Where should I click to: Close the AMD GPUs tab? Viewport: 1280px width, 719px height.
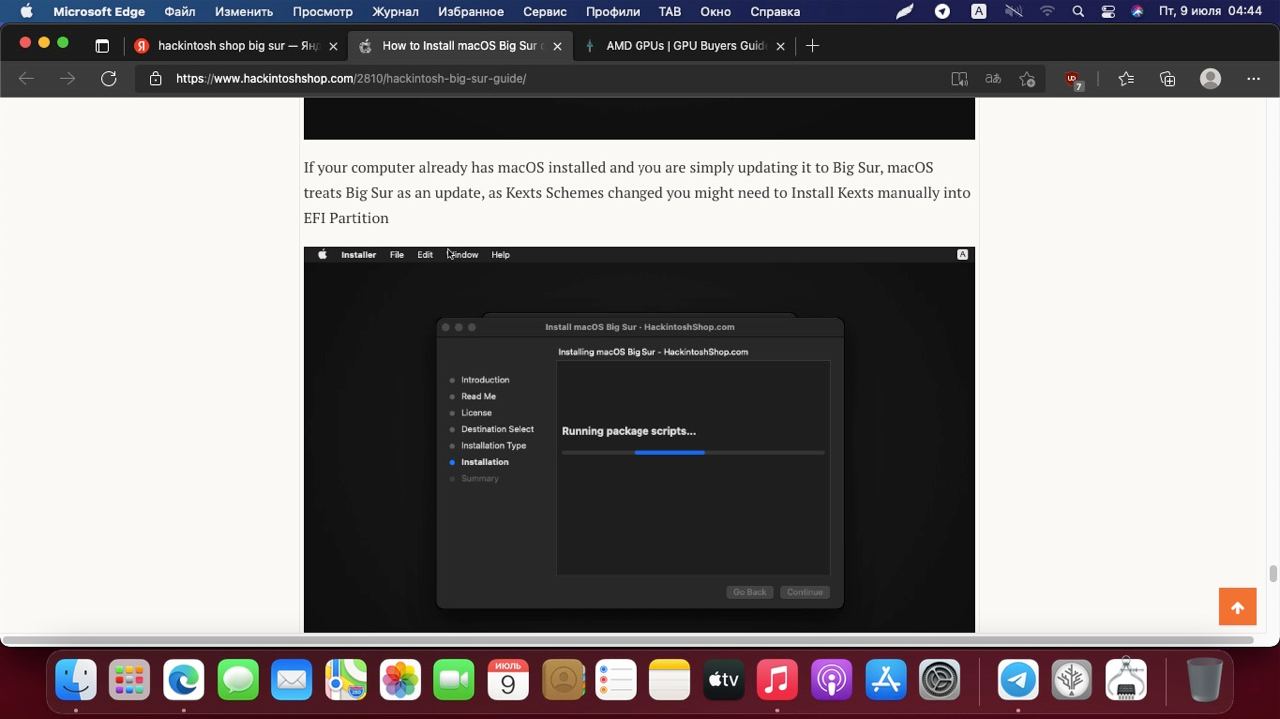tap(780, 46)
